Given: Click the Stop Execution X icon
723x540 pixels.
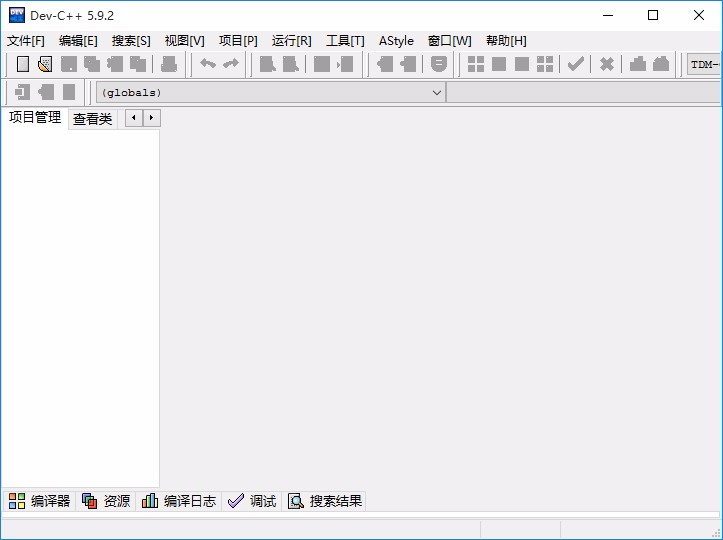Looking at the screenshot, I should [x=606, y=64].
